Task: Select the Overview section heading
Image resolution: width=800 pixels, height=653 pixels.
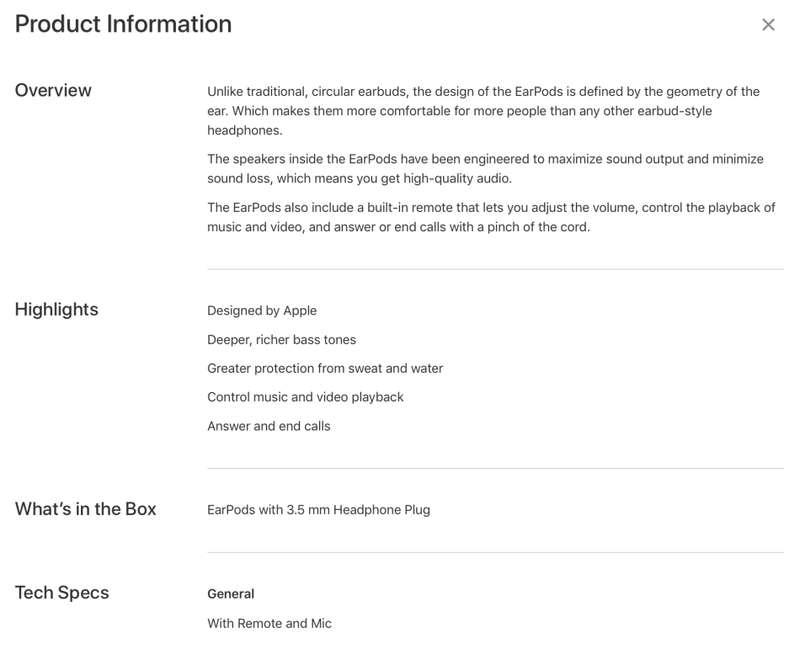Action: point(53,90)
